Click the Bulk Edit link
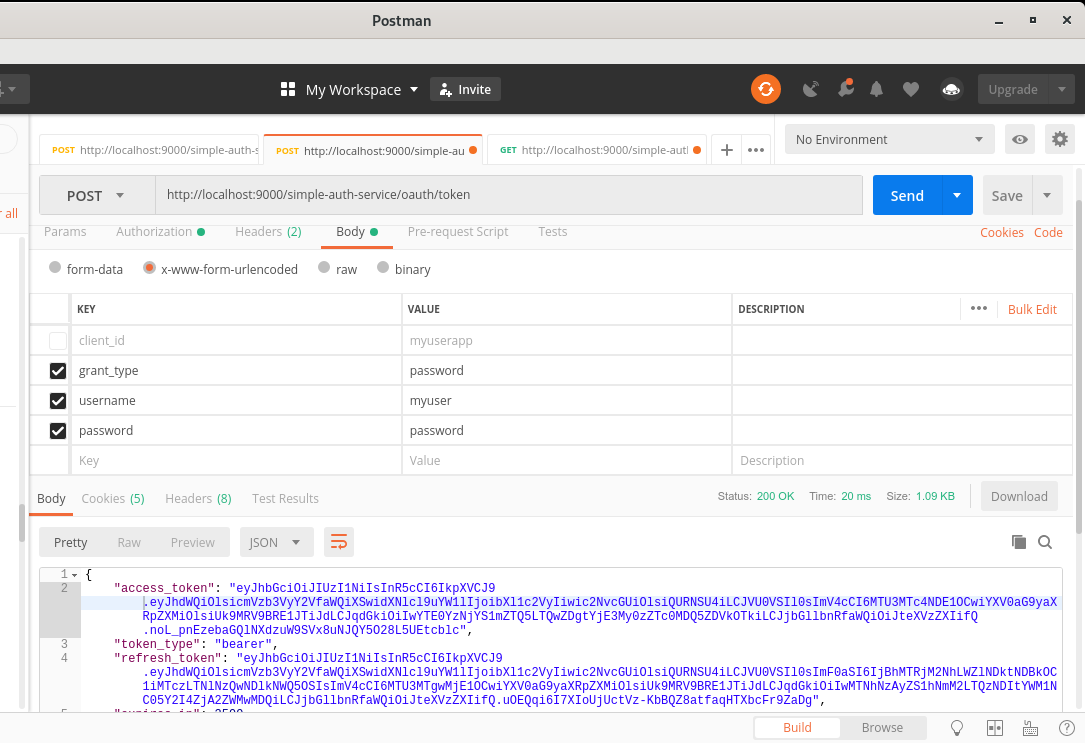Image resolution: width=1085 pixels, height=743 pixels. pyautogui.click(x=1032, y=309)
